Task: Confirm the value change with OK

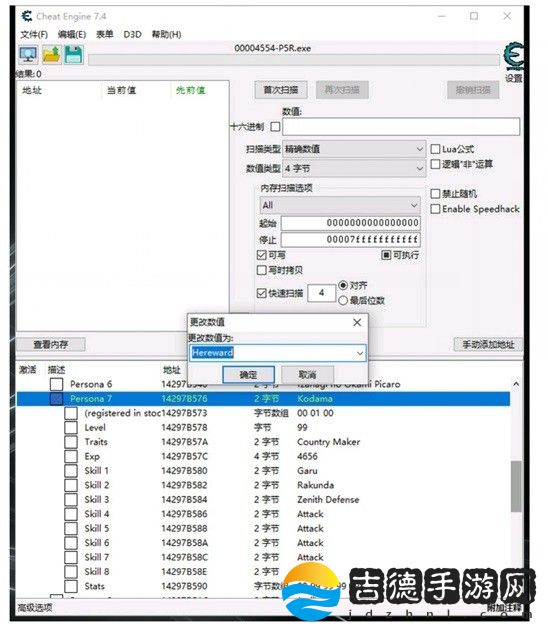Action: click(248, 375)
